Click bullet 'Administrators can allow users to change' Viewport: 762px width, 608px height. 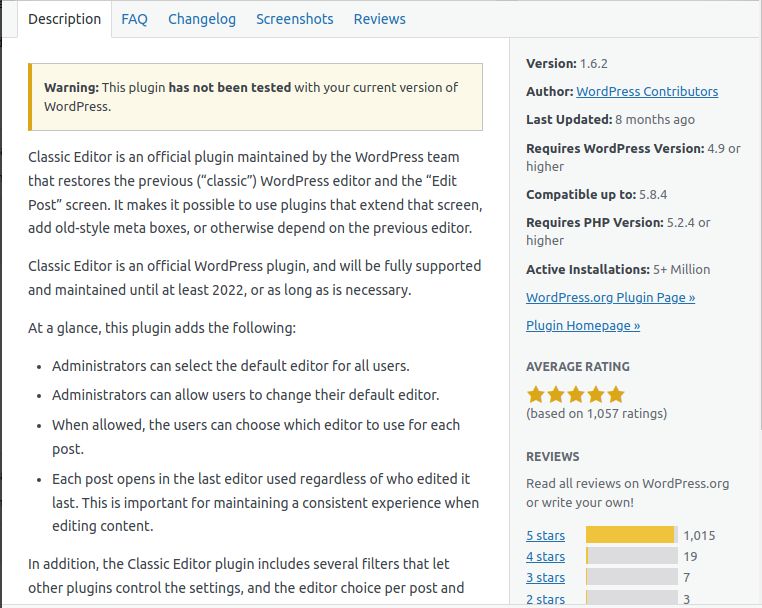pos(245,395)
